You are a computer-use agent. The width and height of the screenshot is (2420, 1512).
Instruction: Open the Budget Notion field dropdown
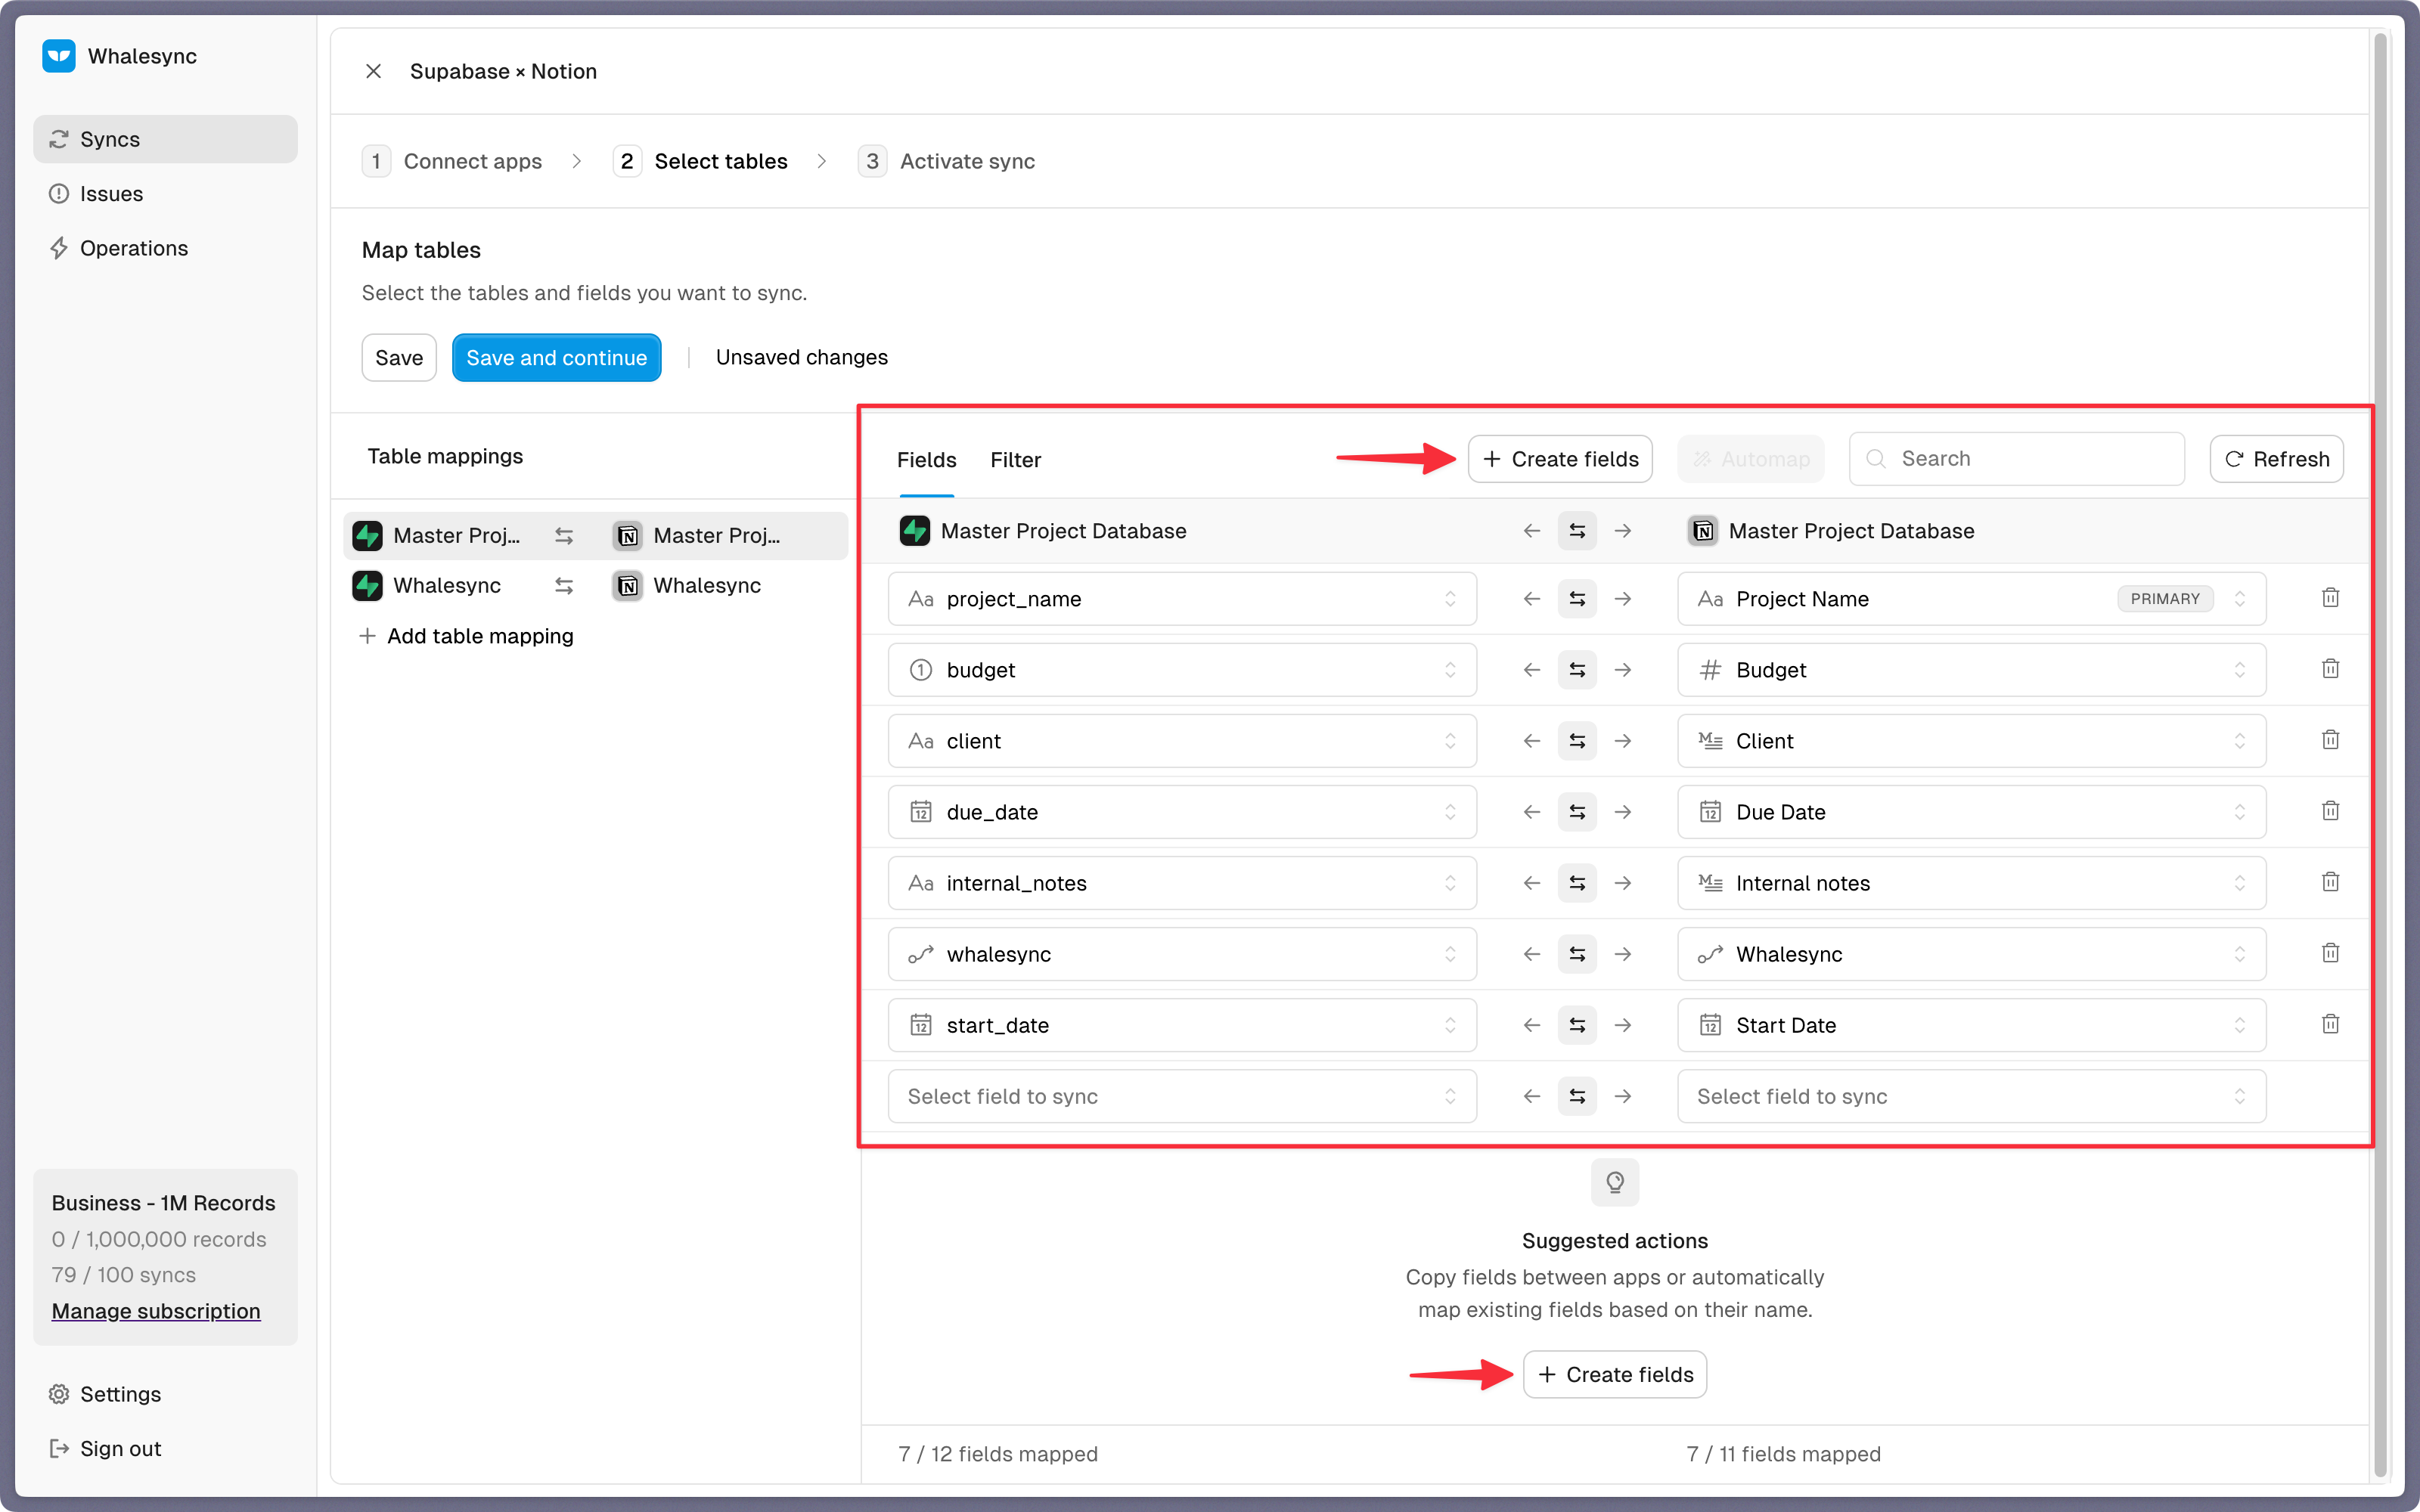(x=1971, y=670)
